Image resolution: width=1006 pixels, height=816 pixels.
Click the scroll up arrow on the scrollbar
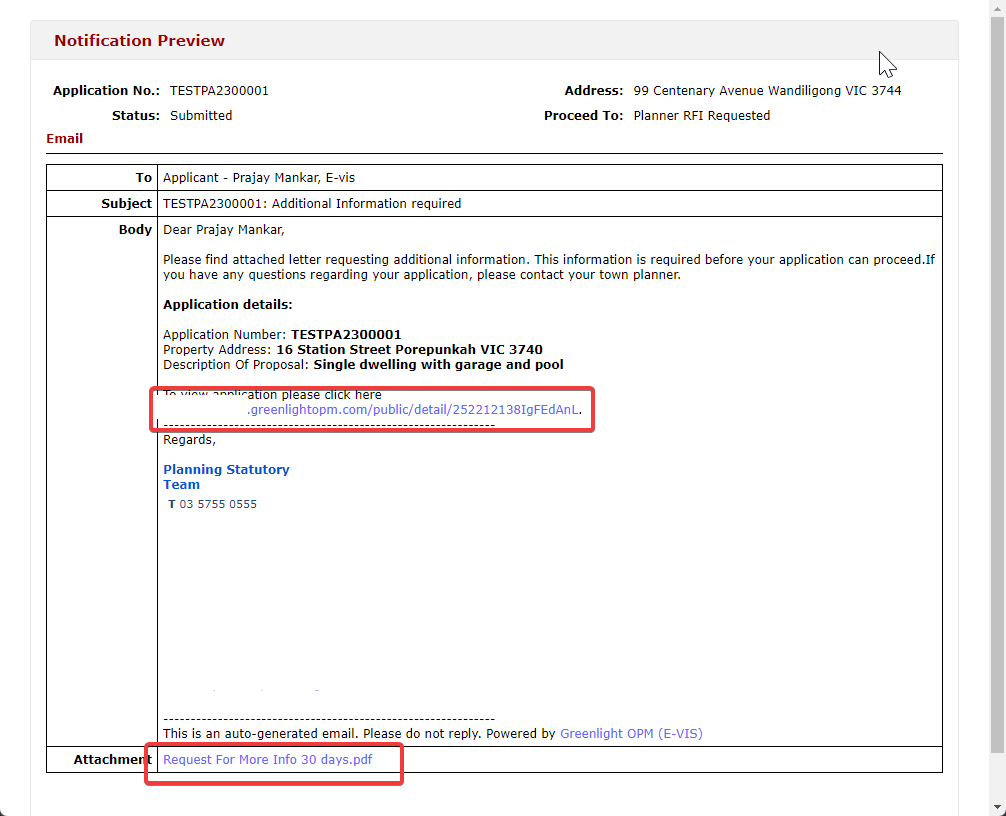point(997,8)
